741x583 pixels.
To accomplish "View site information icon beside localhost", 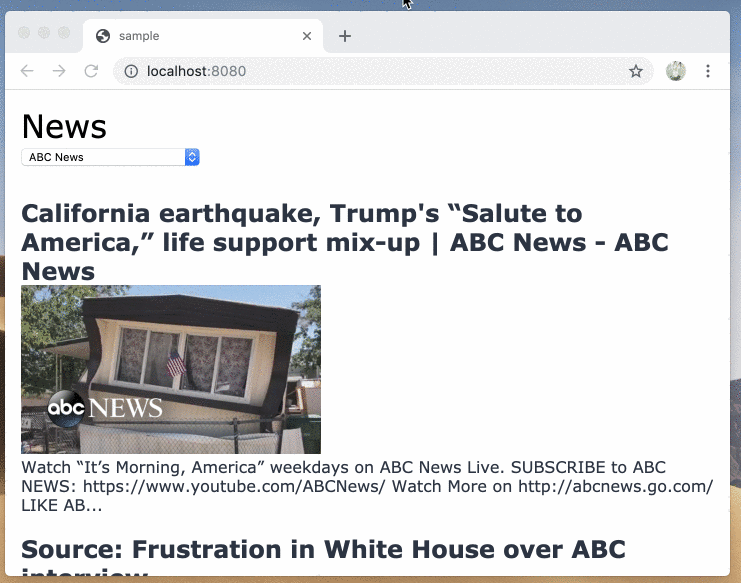I will pos(131,71).
